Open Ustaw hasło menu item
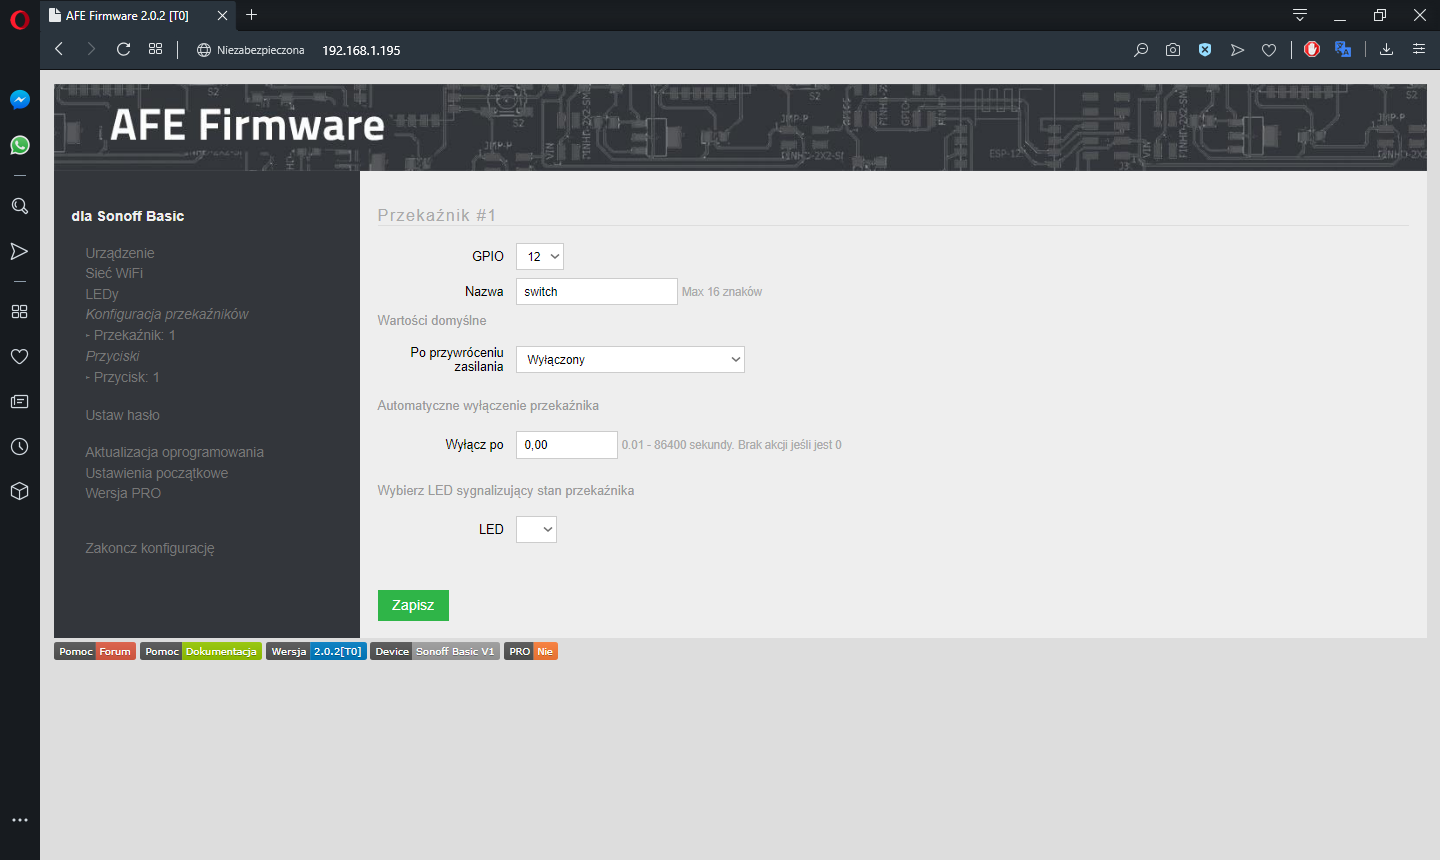This screenshot has width=1440, height=860. point(122,415)
